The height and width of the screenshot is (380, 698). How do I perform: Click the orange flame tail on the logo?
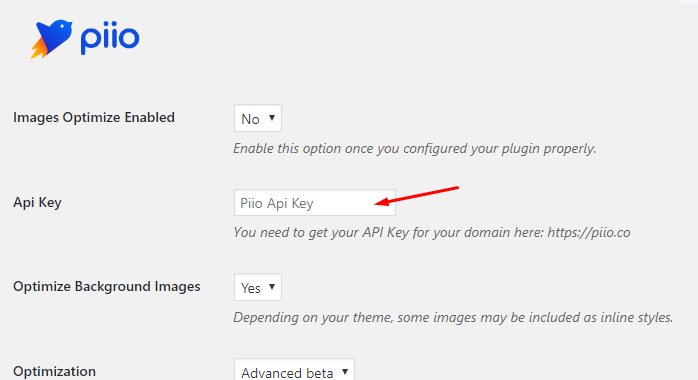click(x=39, y=49)
